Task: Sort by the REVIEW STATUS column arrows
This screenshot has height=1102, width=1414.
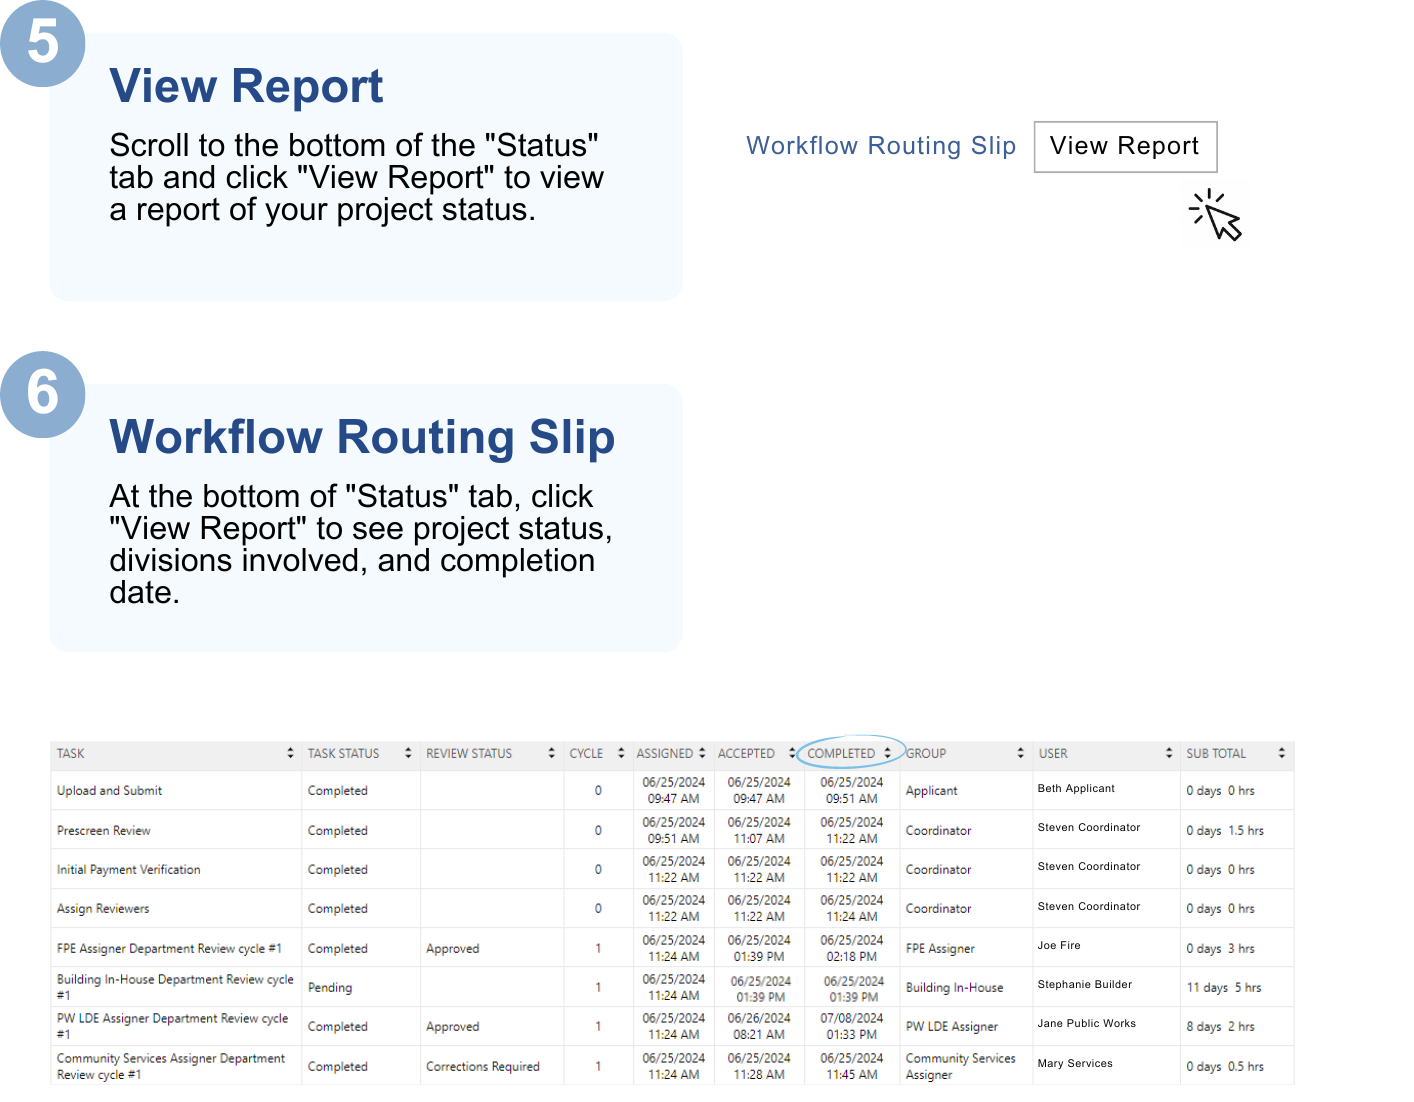Action: [x=551, y=753]
